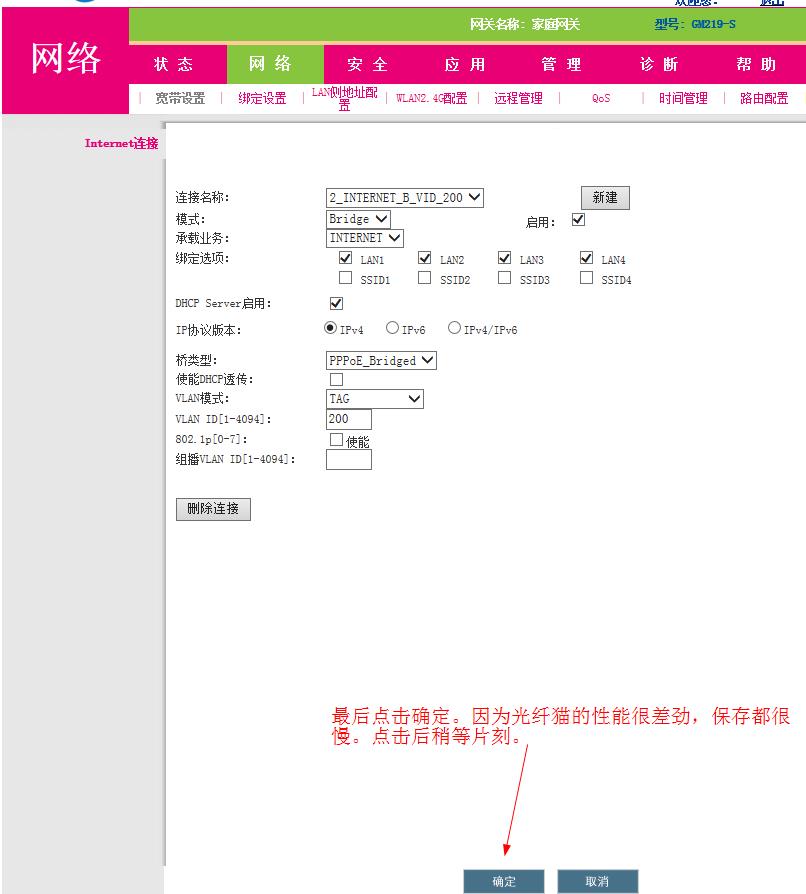Open the 路由配置 page
The image size is (806, 894).
click(x=764, y=98)
